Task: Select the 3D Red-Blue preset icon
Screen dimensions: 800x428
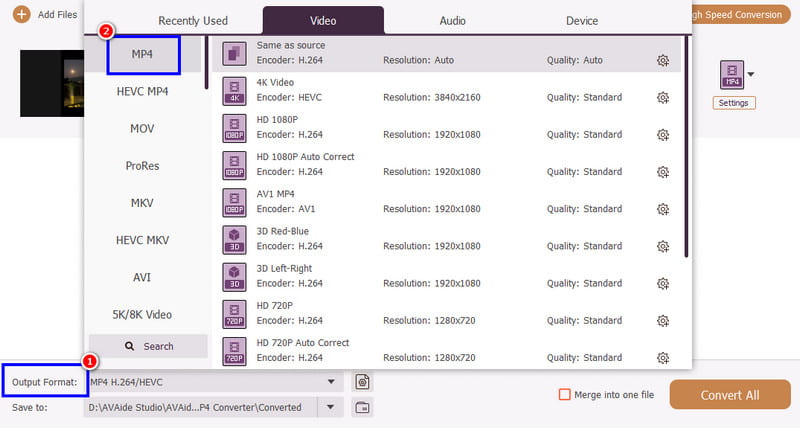Action: click(233, 239)
